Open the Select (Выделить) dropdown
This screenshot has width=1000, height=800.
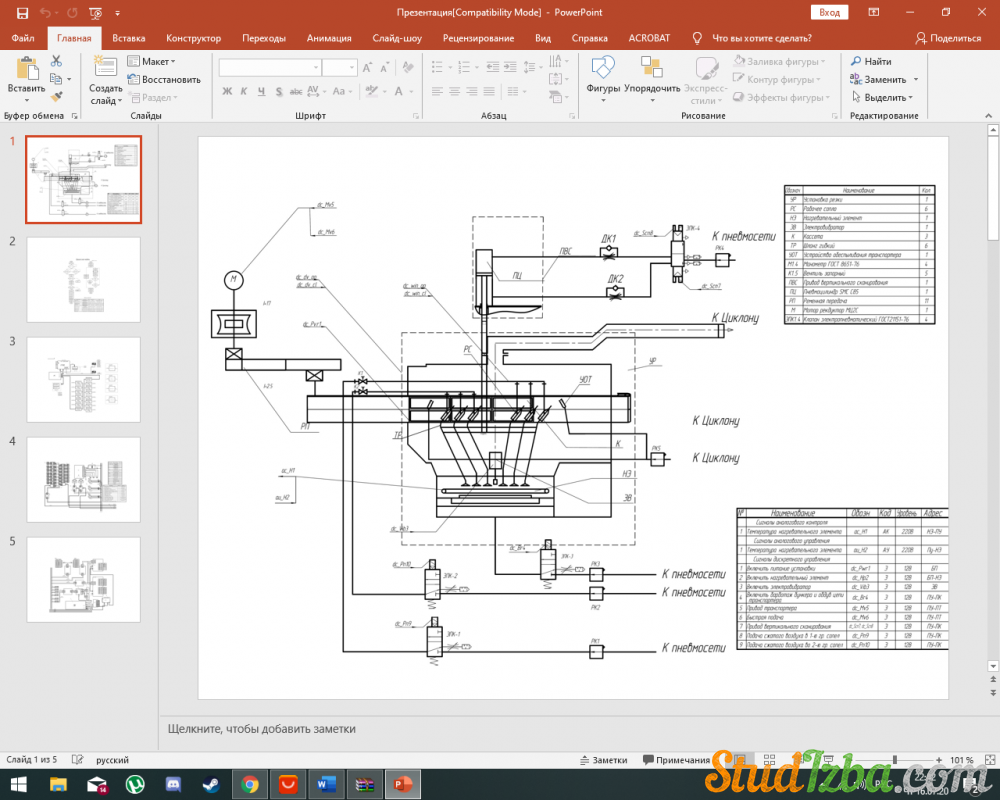pos(883,98)
